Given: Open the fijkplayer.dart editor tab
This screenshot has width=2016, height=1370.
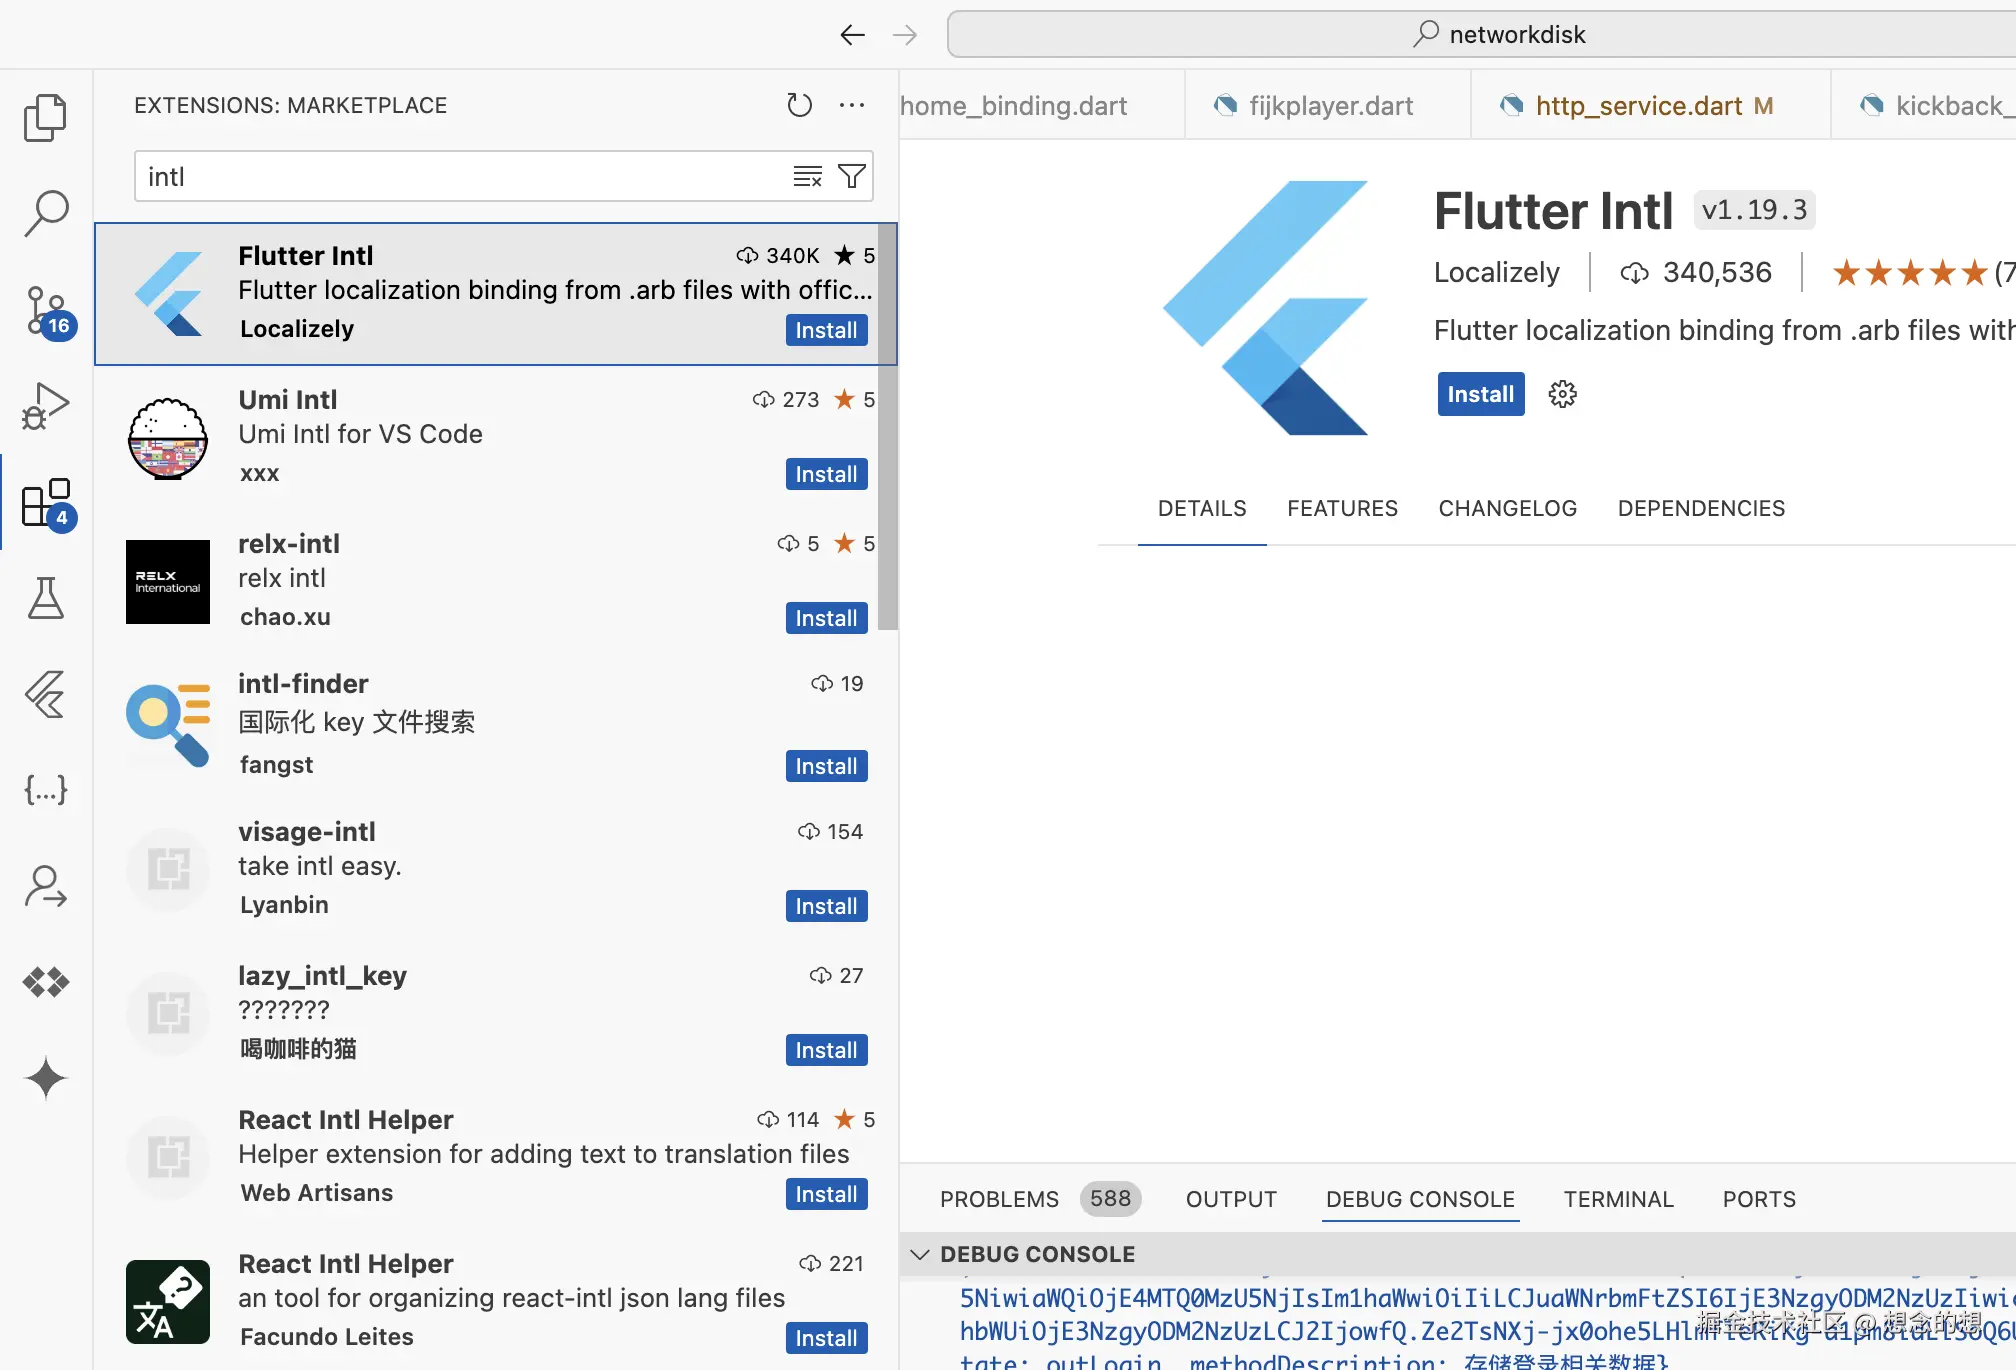Looking at the screenshot, I should (x=1330, y=106).
